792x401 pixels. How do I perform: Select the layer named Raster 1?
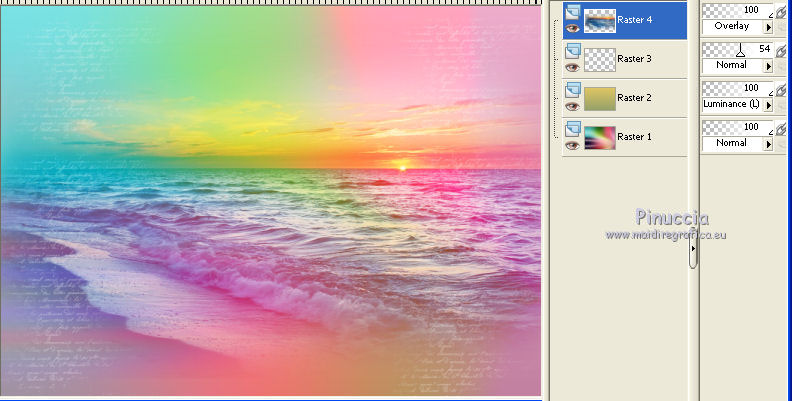(634, 136)
